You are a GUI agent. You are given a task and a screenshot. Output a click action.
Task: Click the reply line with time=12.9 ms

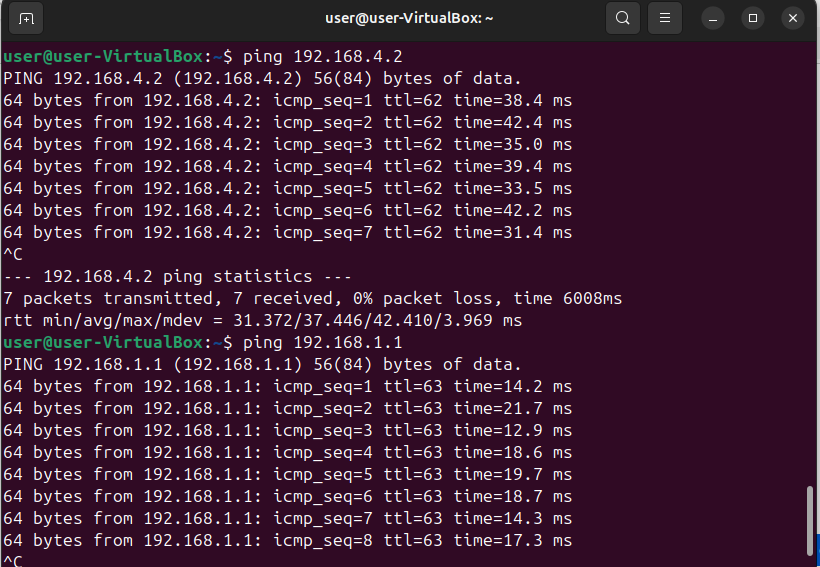point(288,430)
